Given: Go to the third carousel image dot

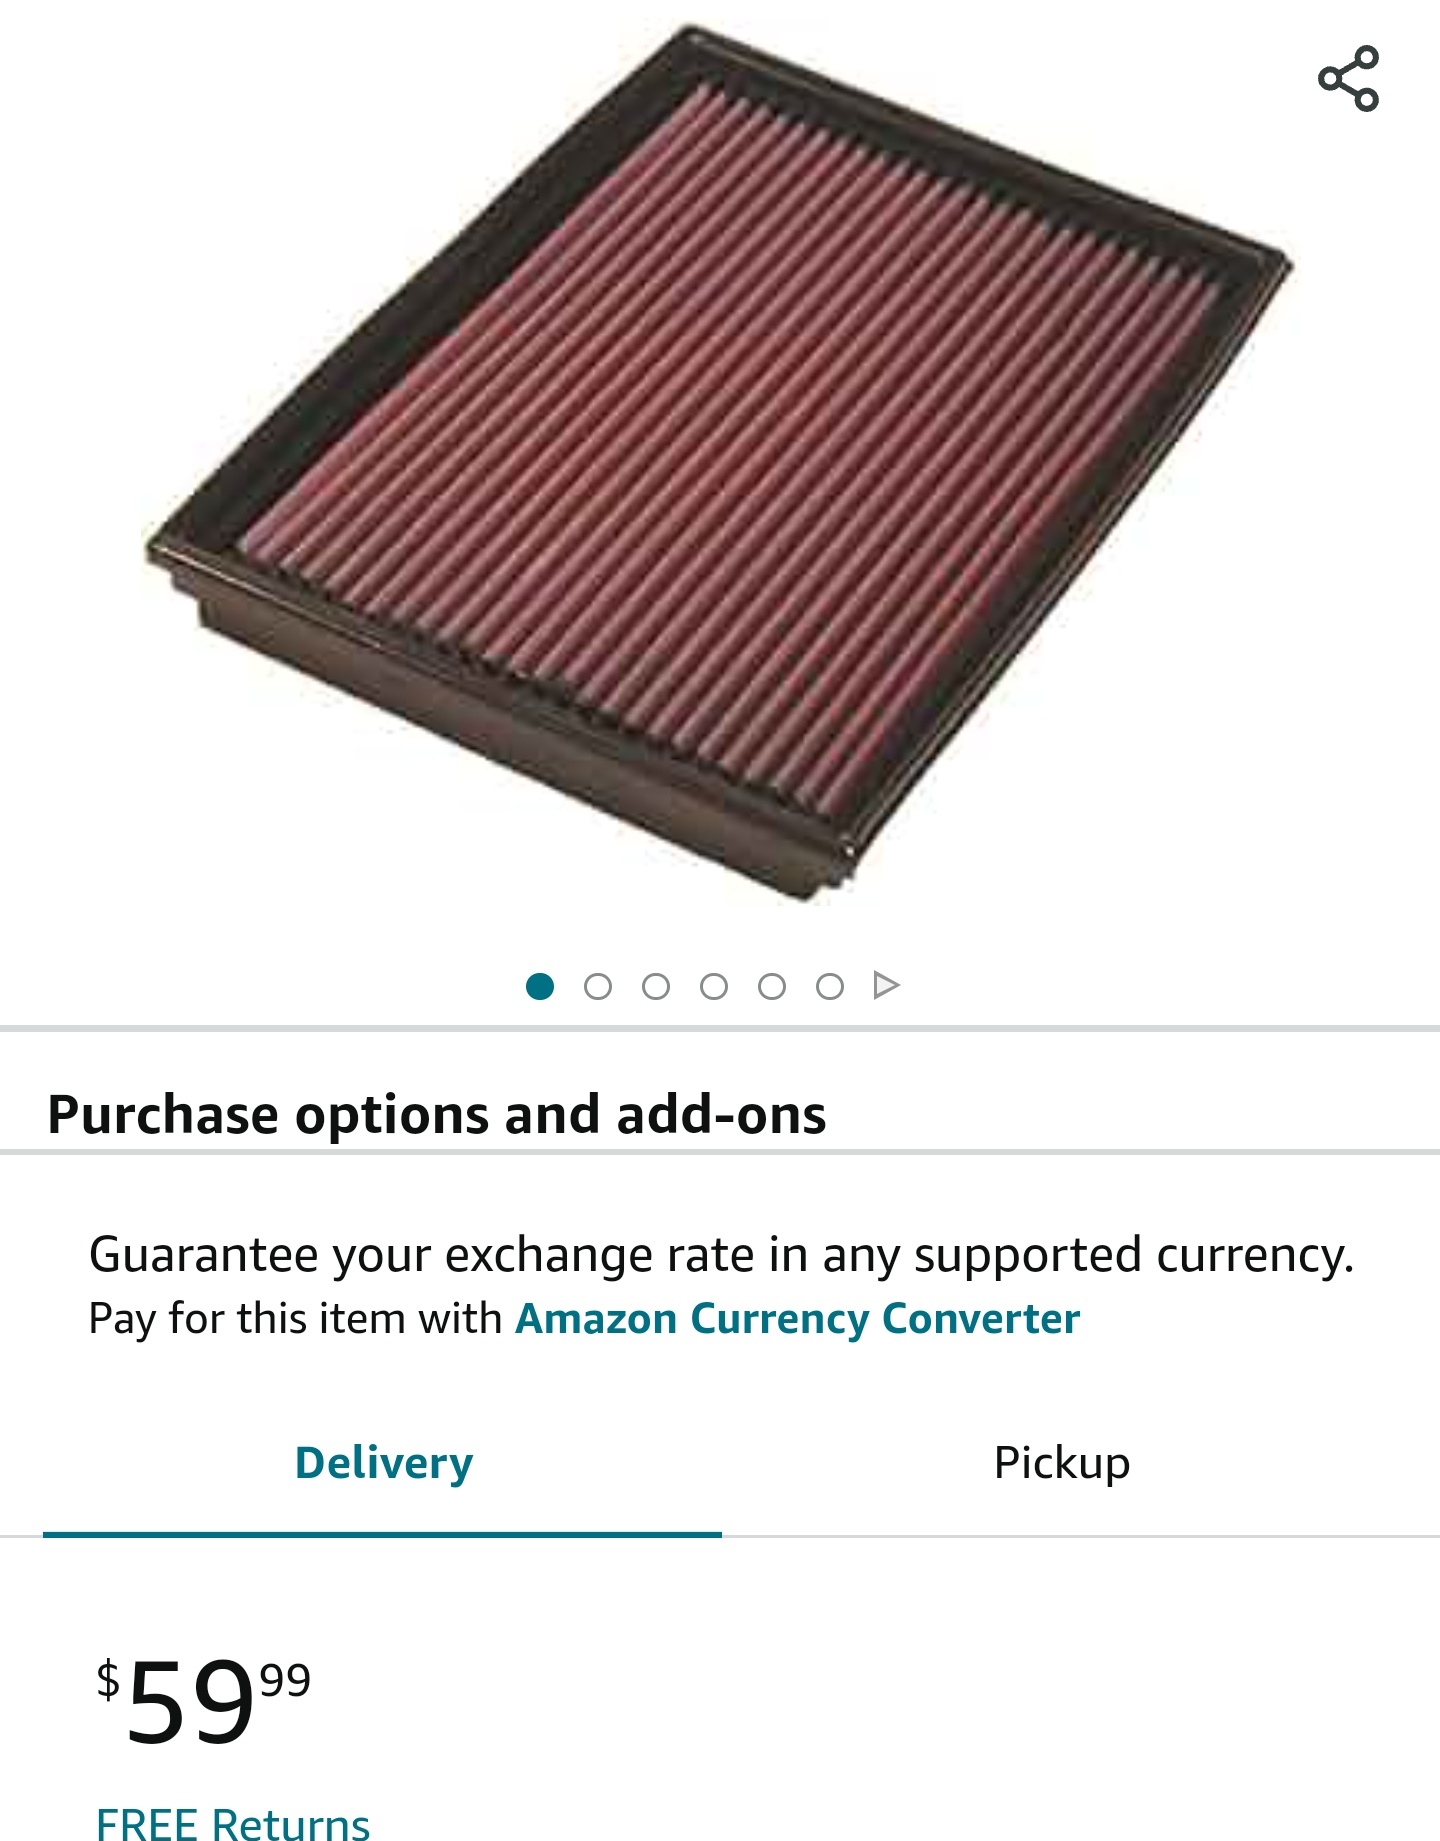Looking at the screenshot, I should (x=656, y=987).
